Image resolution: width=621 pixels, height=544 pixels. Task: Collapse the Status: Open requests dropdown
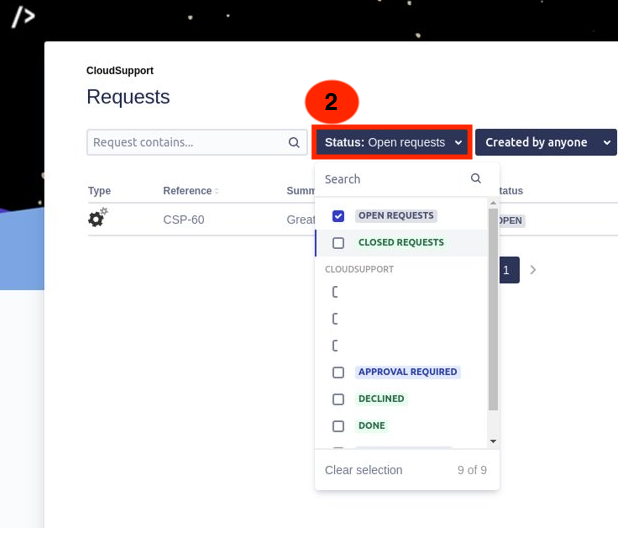tap(392, 143)
